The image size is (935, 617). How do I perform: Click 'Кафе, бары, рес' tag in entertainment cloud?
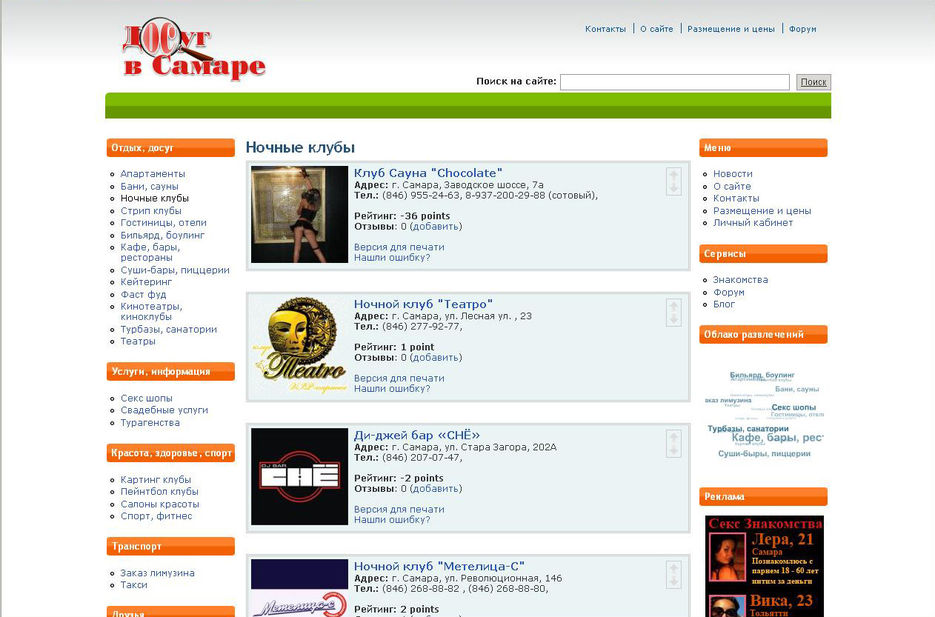pos(778,438)
